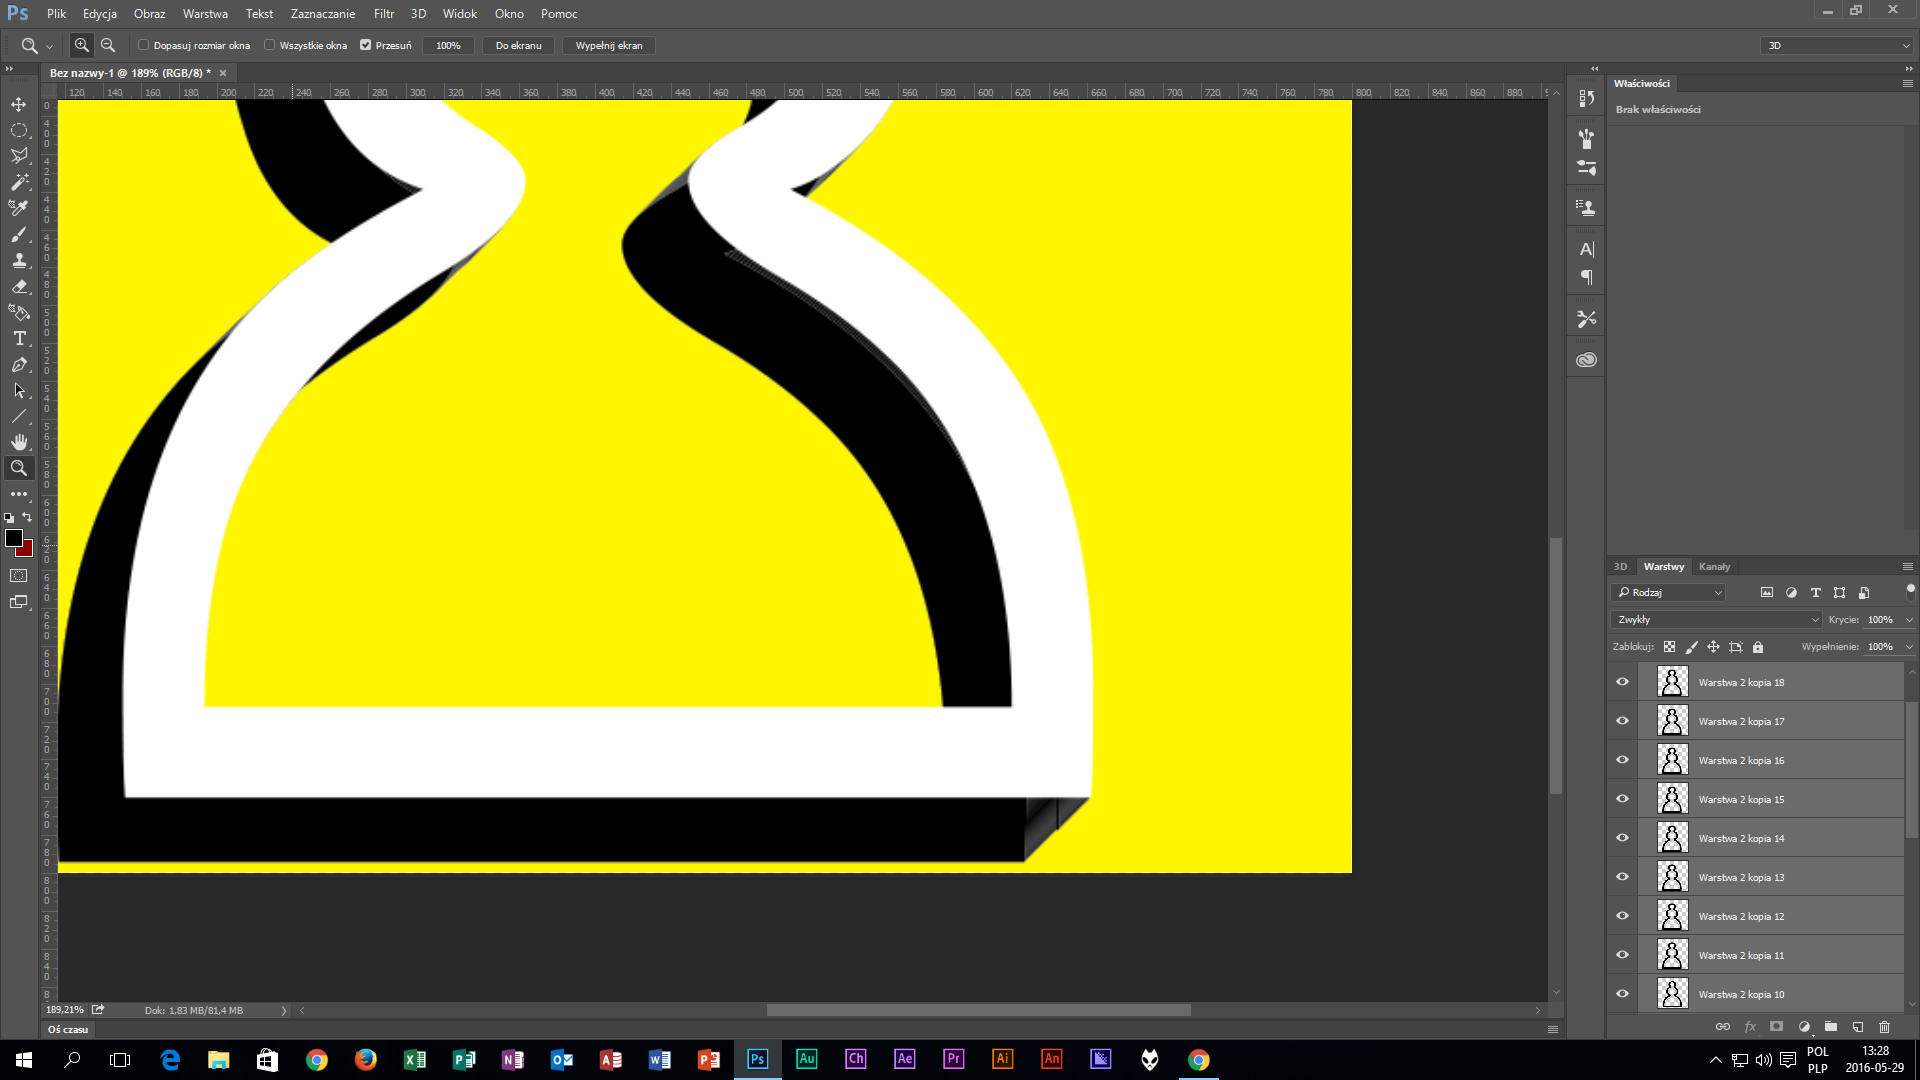The image size is (1920, 1080).
Task: Click the 100% zoom button
Action: point(448,46)
